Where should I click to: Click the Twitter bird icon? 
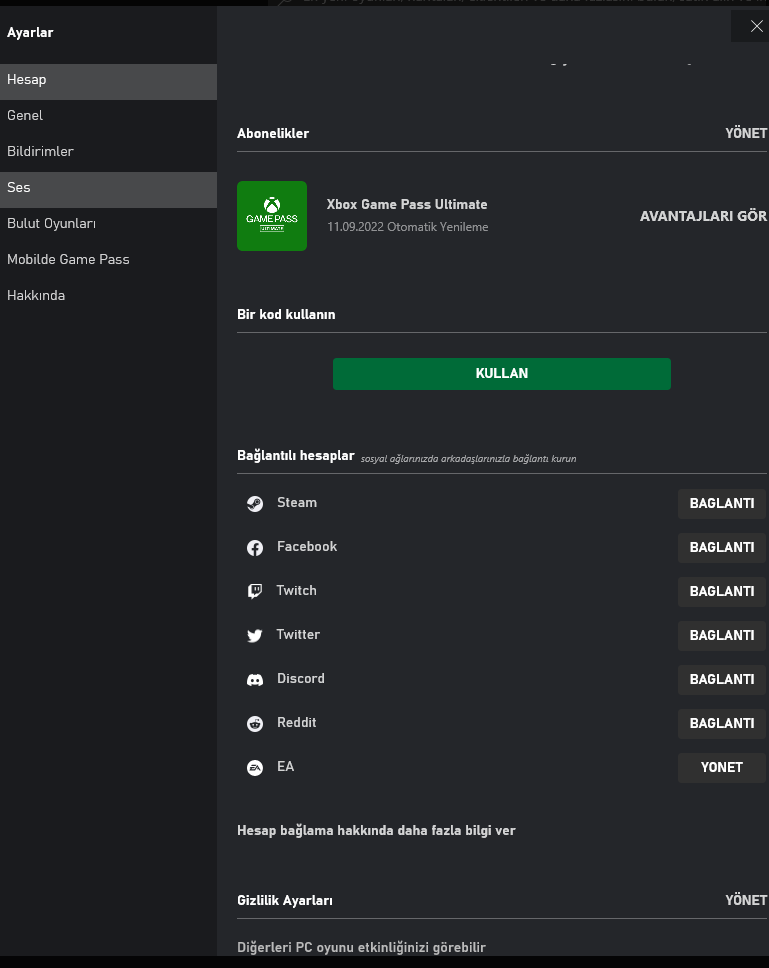click(255, 636)
